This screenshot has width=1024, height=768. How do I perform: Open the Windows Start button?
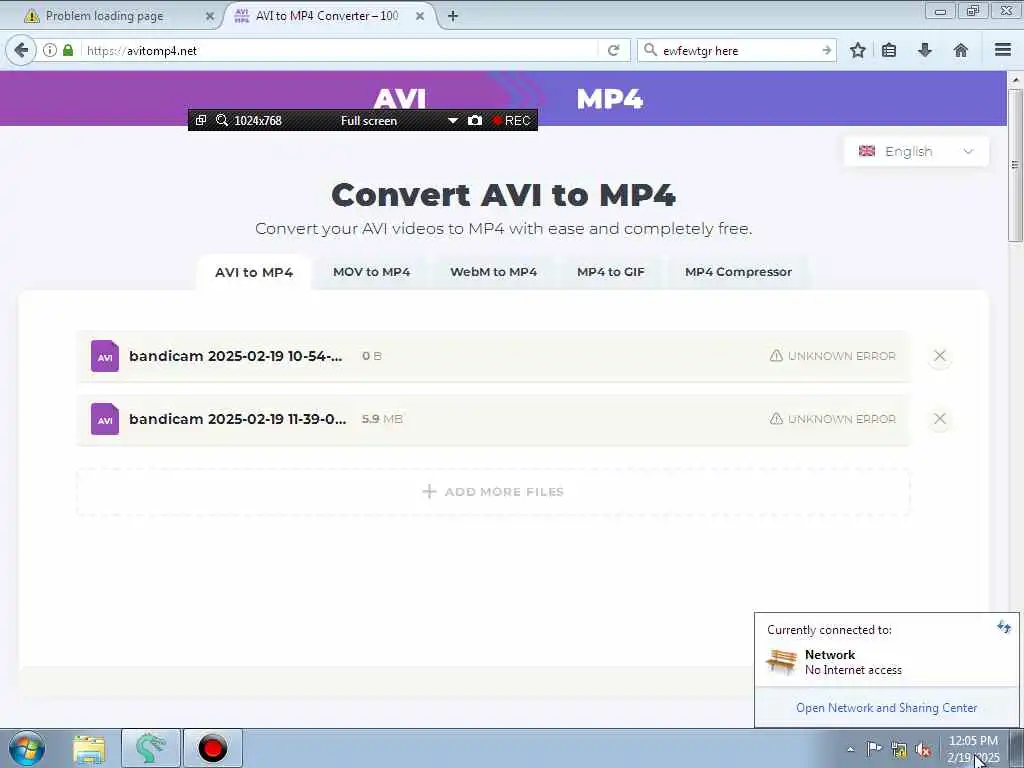pyautogui.click(x=27, y=748)
